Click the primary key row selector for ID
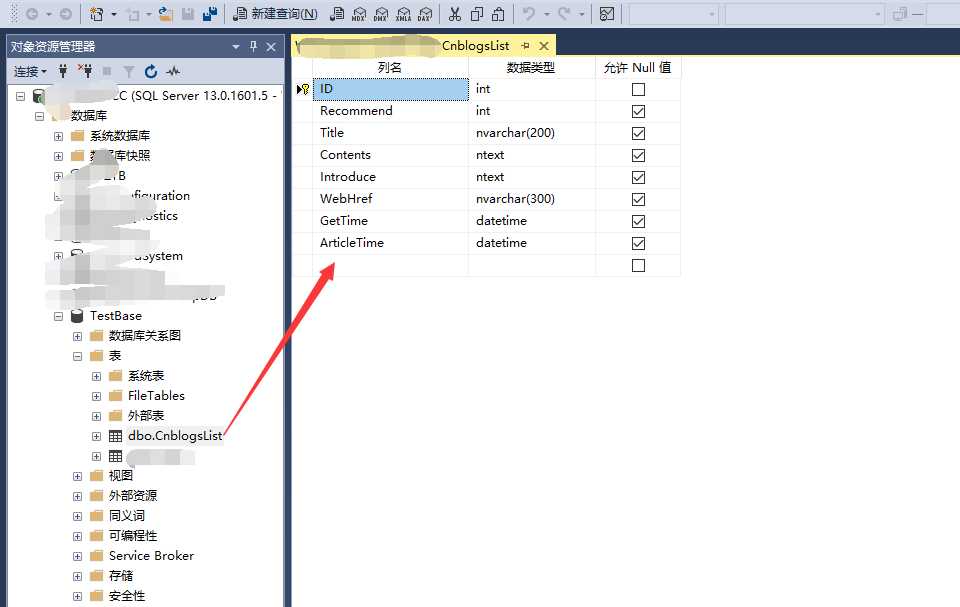The width and height of the screenshot is (960, 607). coord(302,89)
